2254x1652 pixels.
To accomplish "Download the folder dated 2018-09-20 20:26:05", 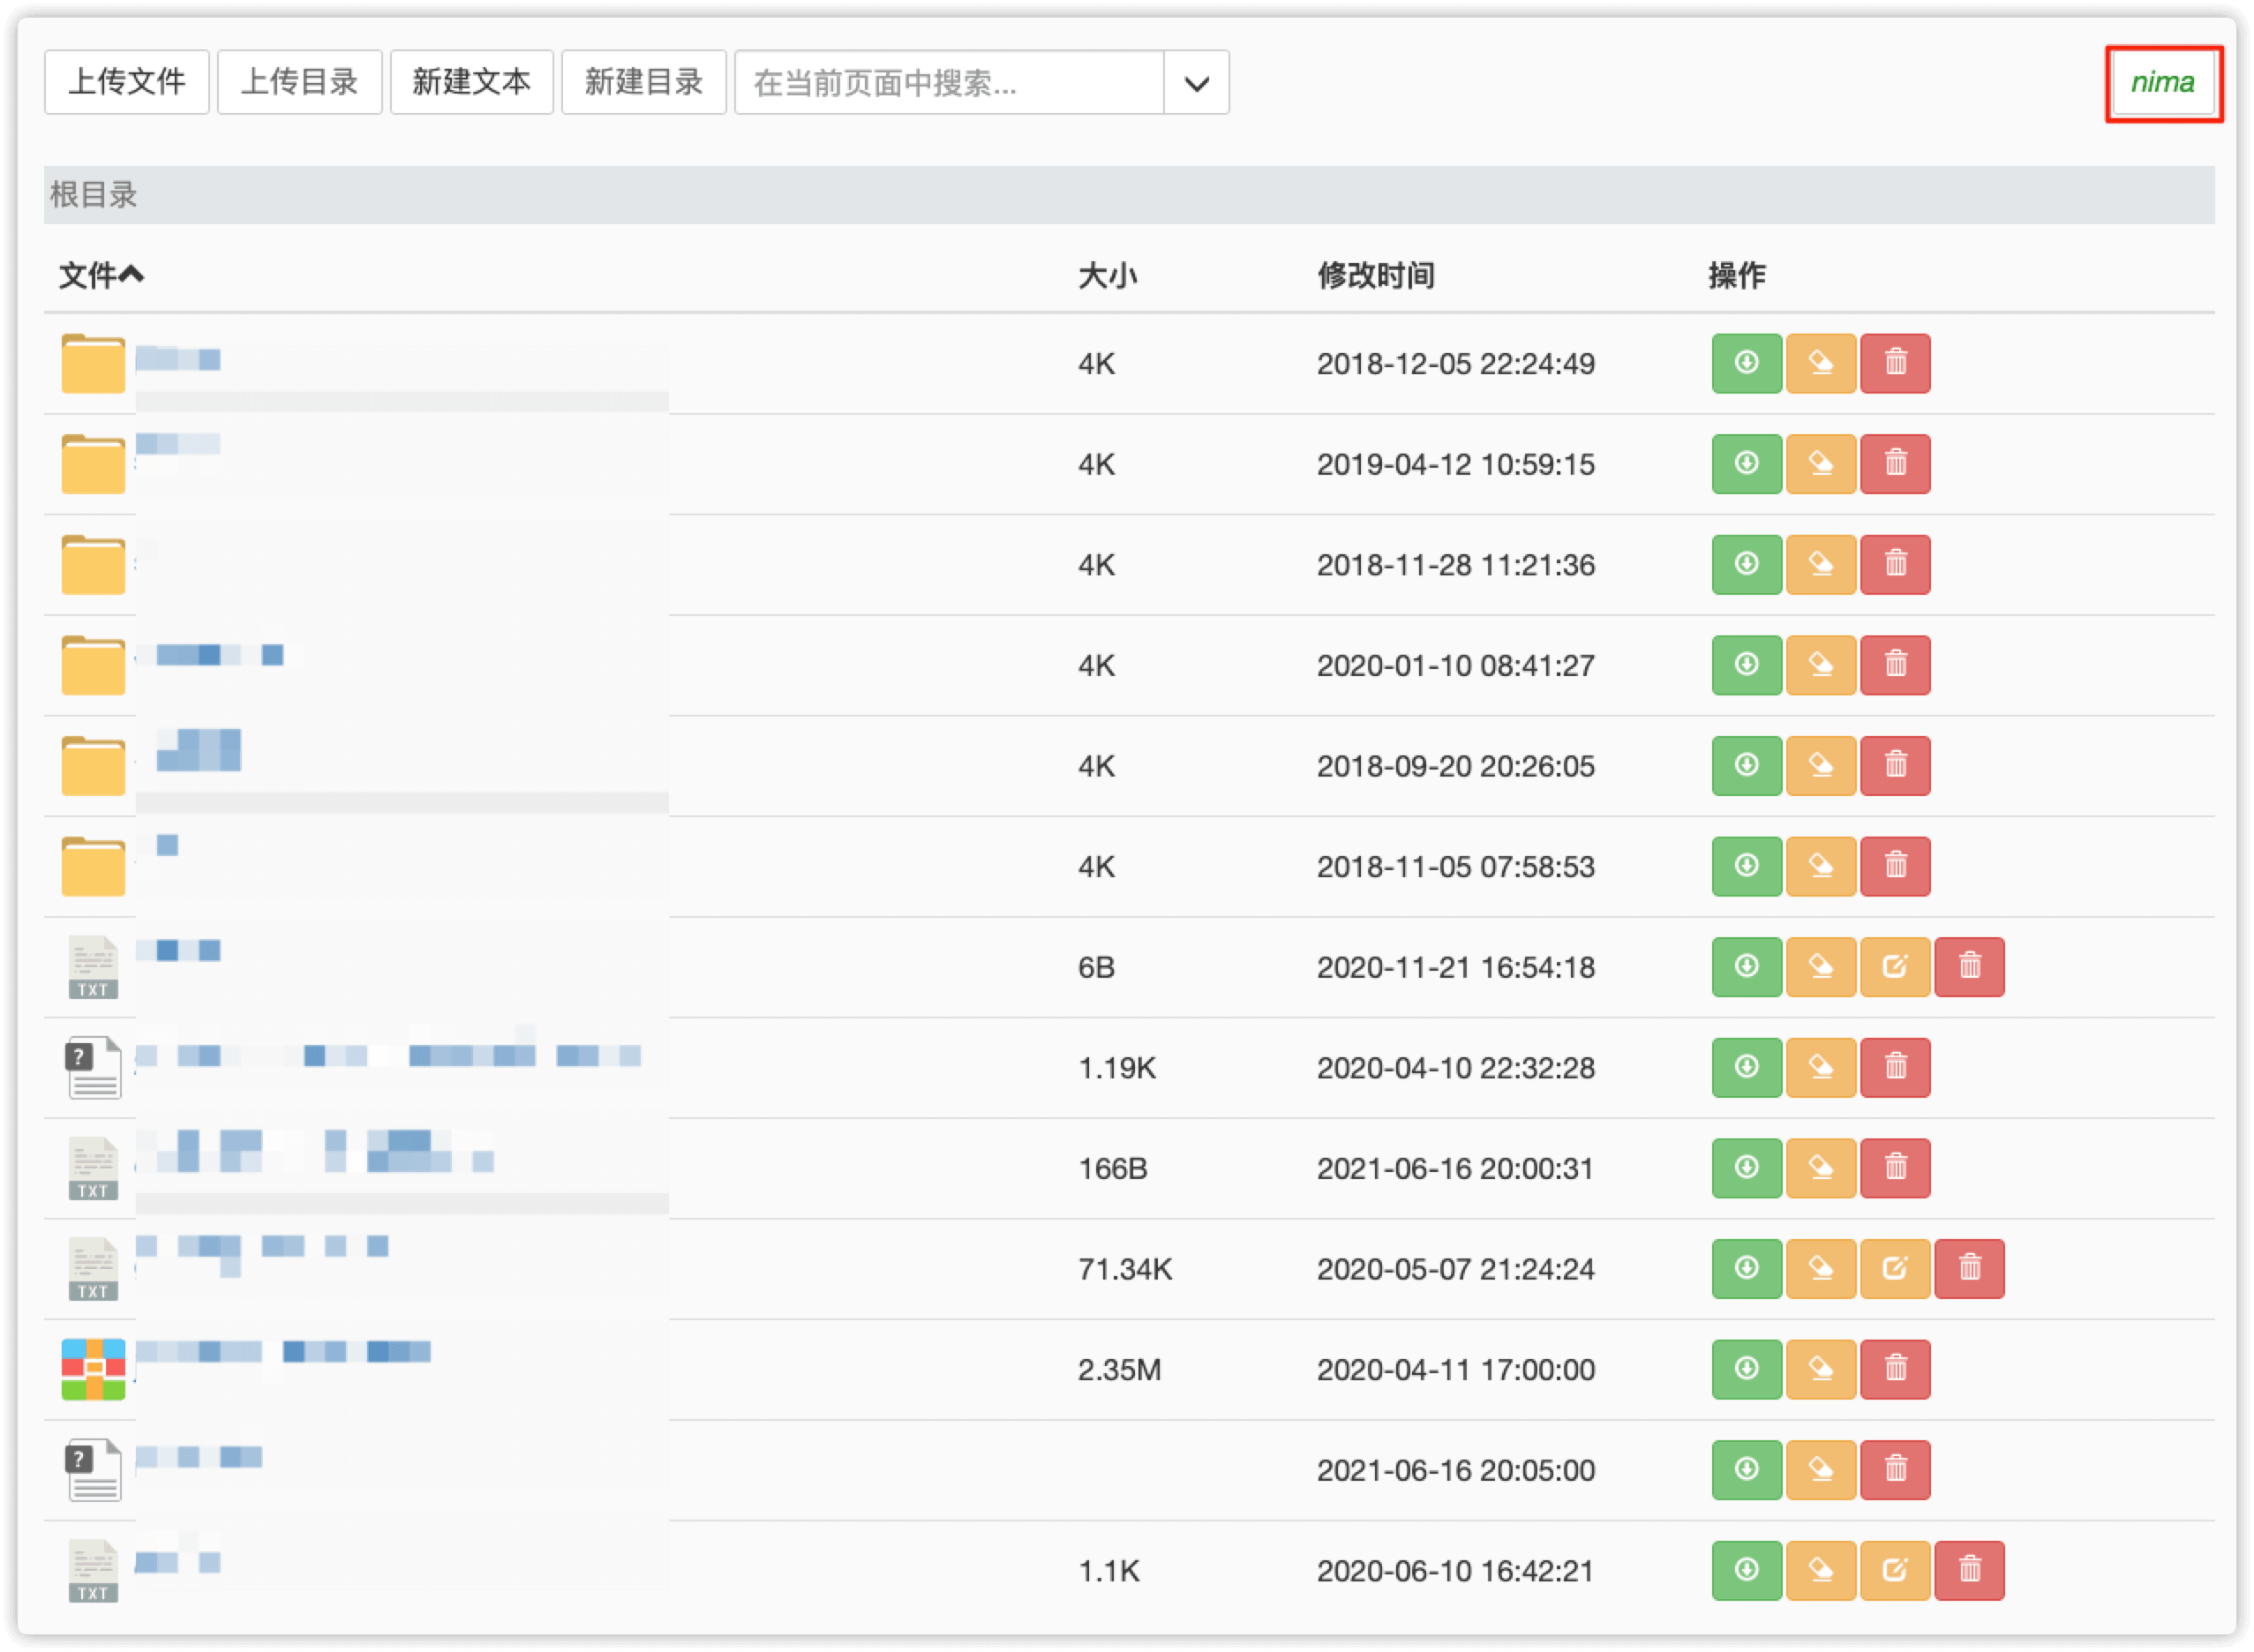I will point(1746,766).
